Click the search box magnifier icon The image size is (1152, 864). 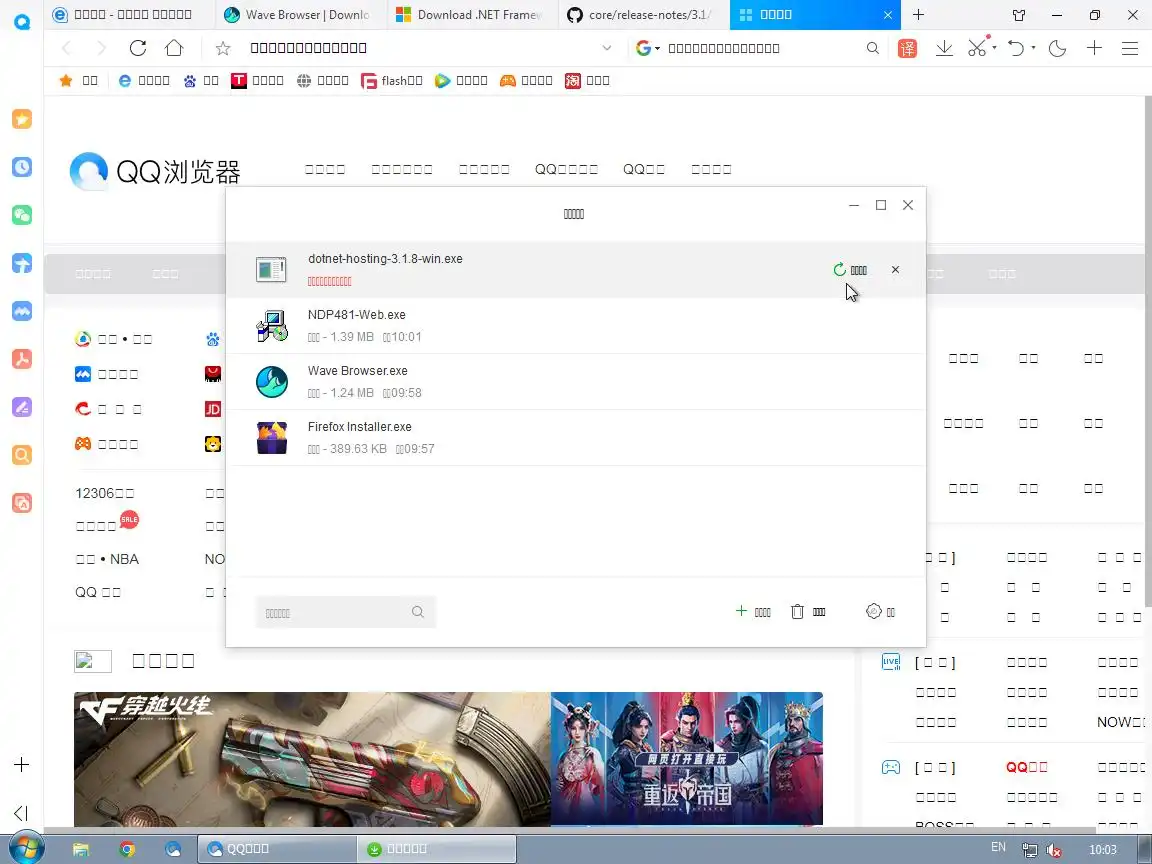point(872,48)
